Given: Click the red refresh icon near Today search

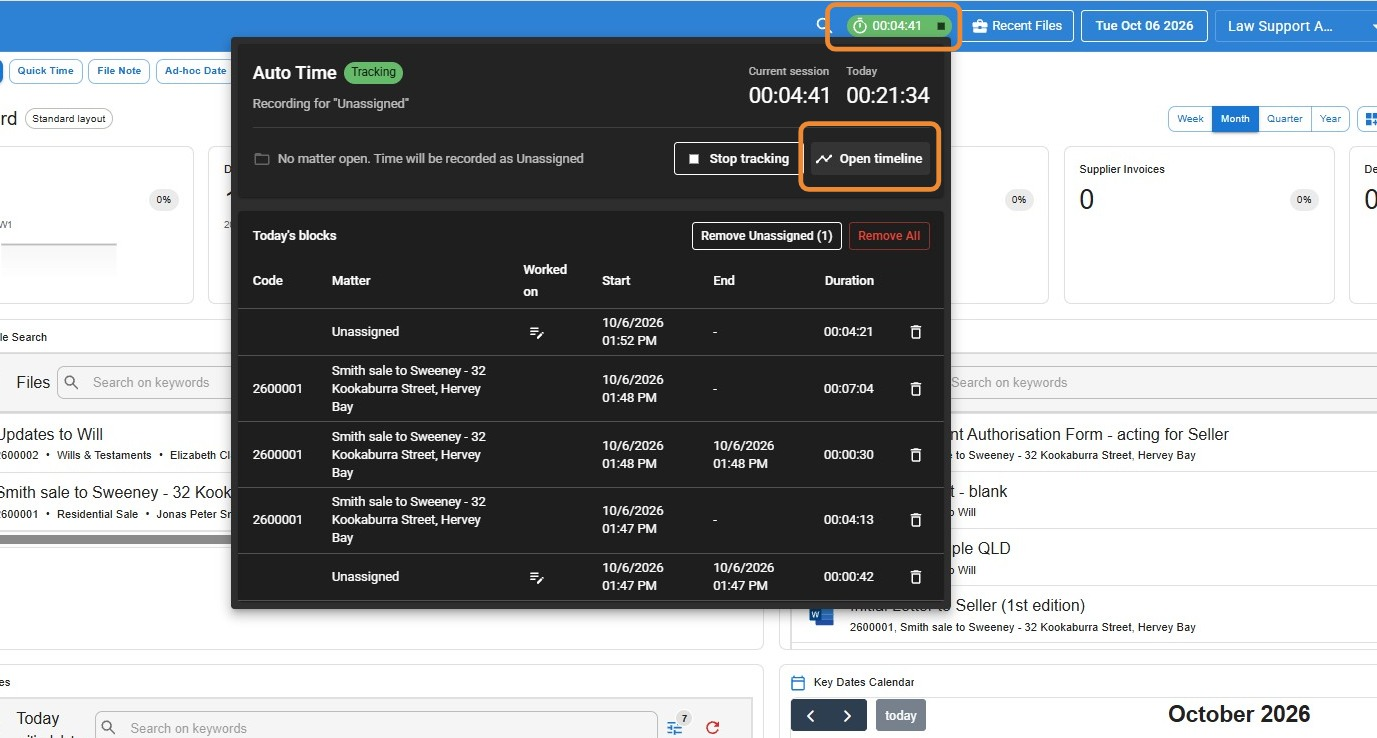Looking at the screenshot, I should (x=712, y=728).
